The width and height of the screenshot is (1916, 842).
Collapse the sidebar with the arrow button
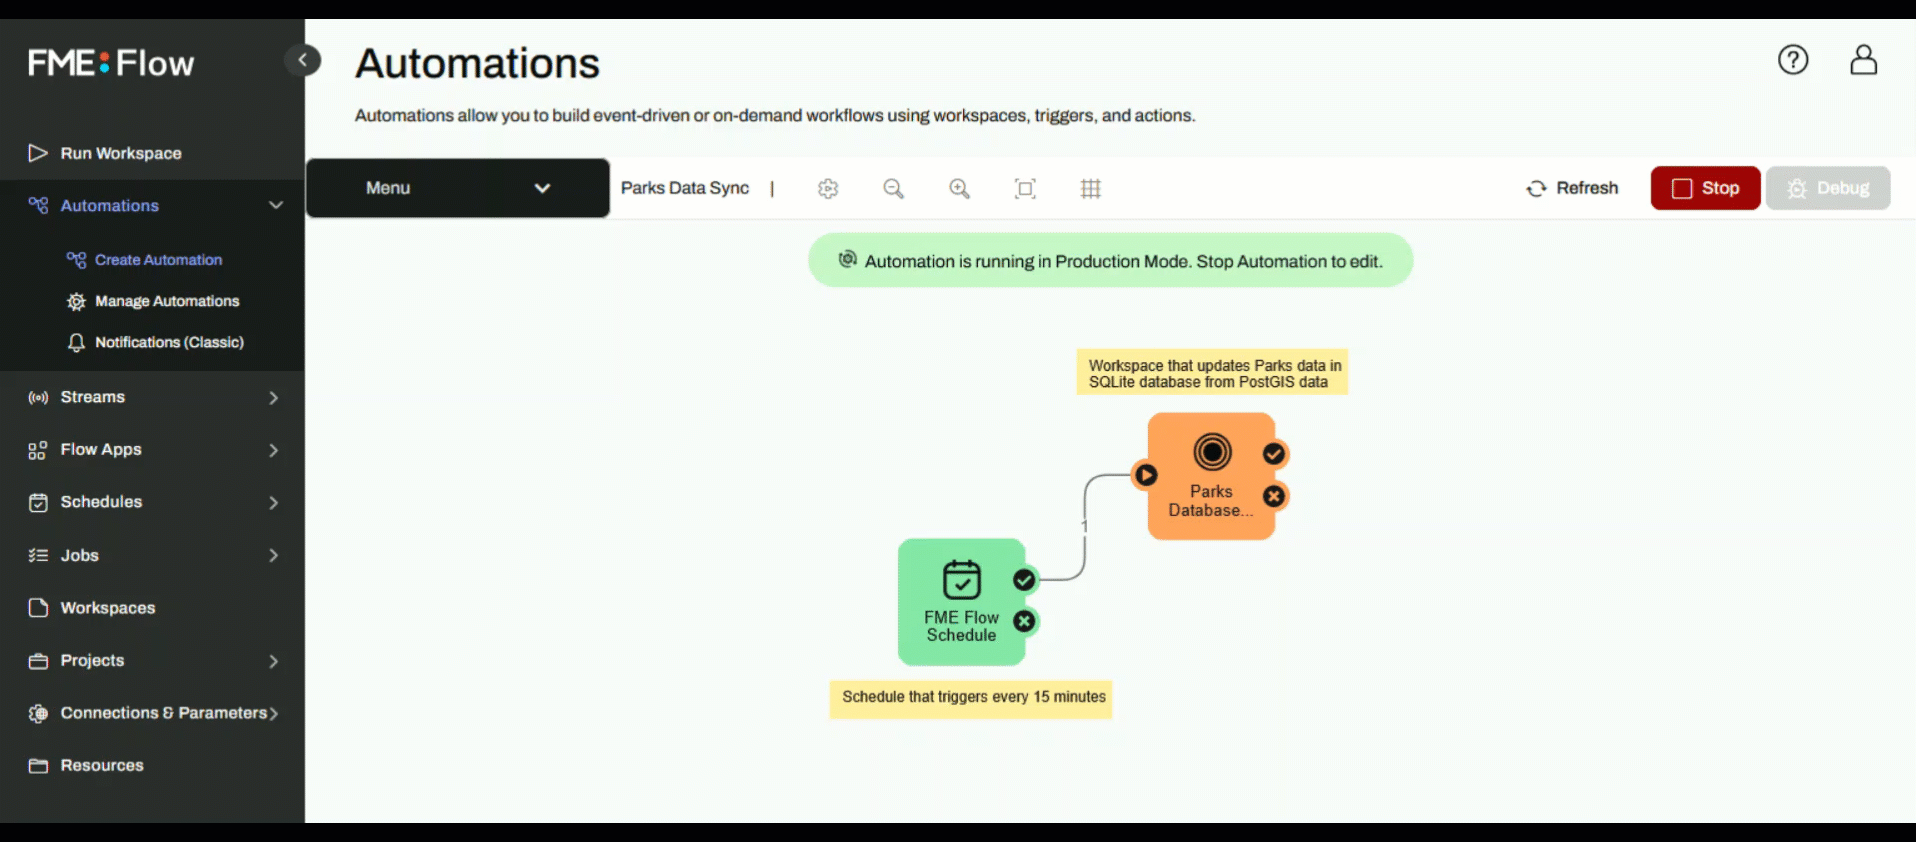tap(302, 60)
